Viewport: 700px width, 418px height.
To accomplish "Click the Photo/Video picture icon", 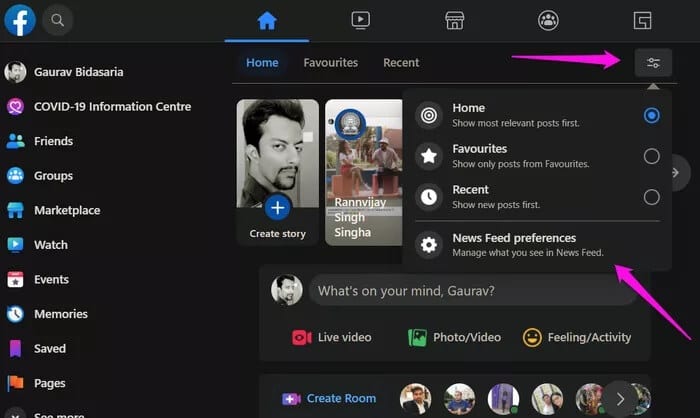I will [x=417, y=338].
